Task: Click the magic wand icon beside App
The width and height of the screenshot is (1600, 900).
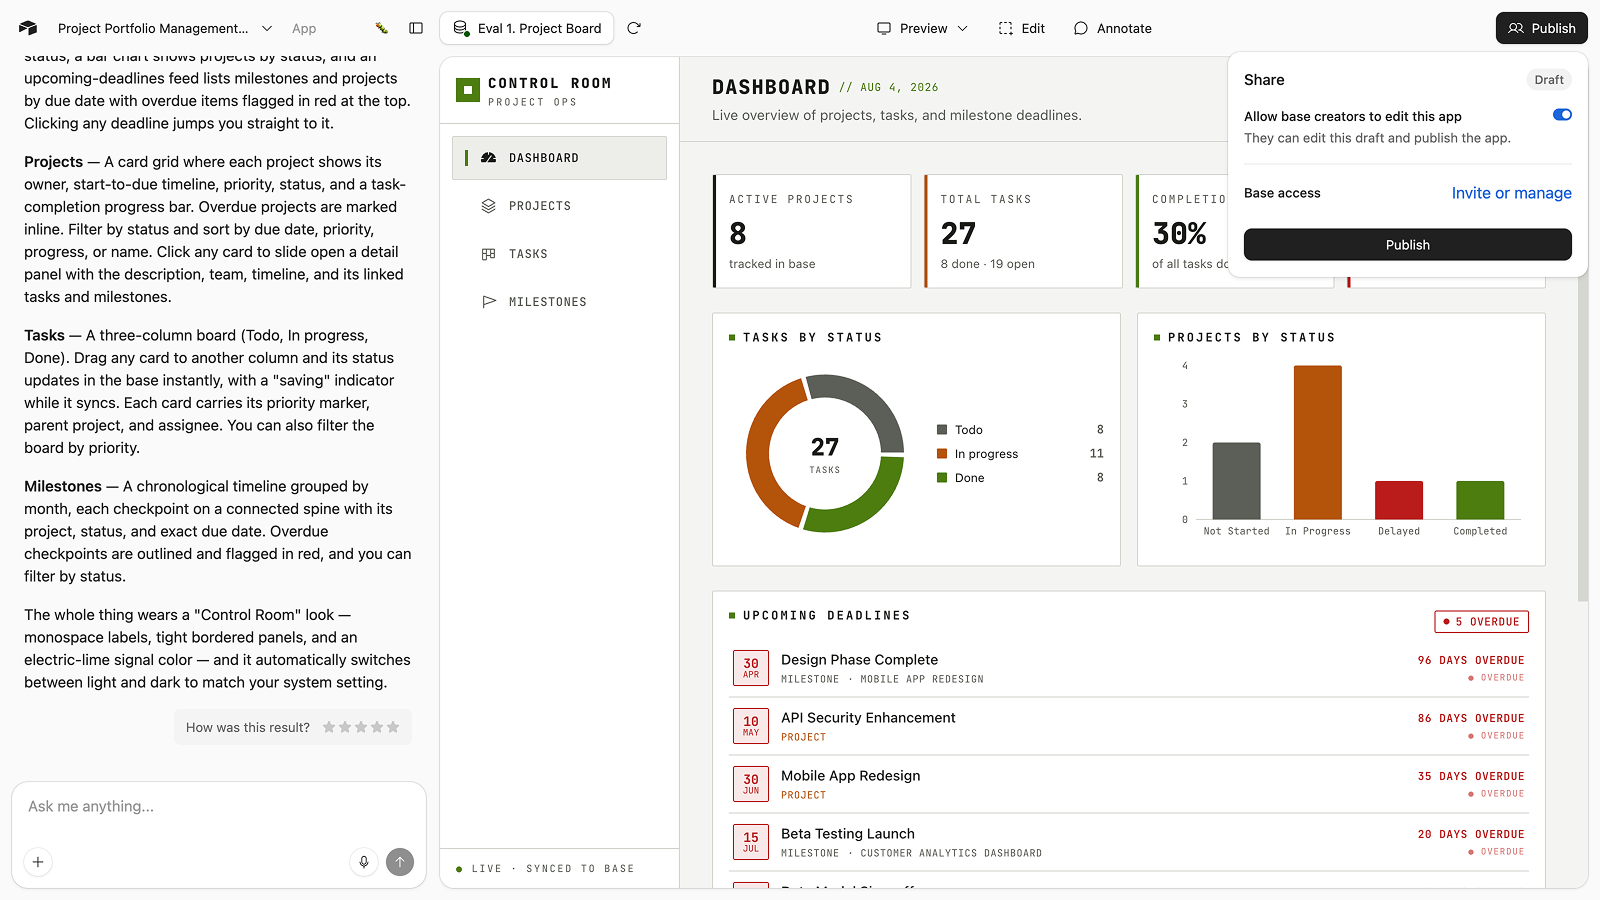Action: [381, 28]
